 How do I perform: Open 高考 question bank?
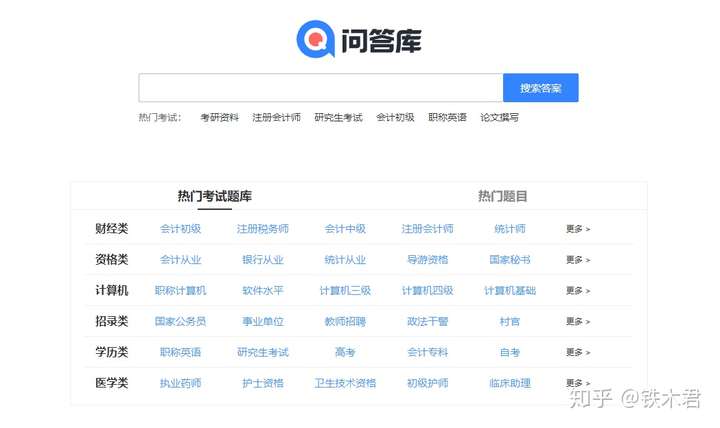point(345,352)
